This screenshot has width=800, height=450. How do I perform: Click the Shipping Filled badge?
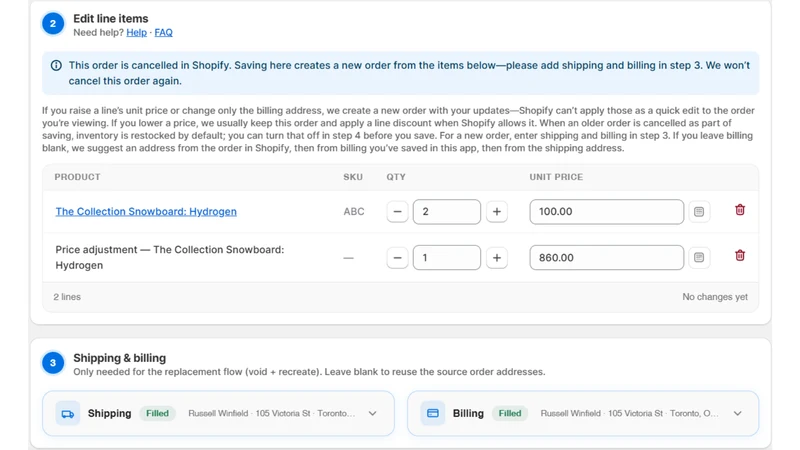tap(157, 413)
